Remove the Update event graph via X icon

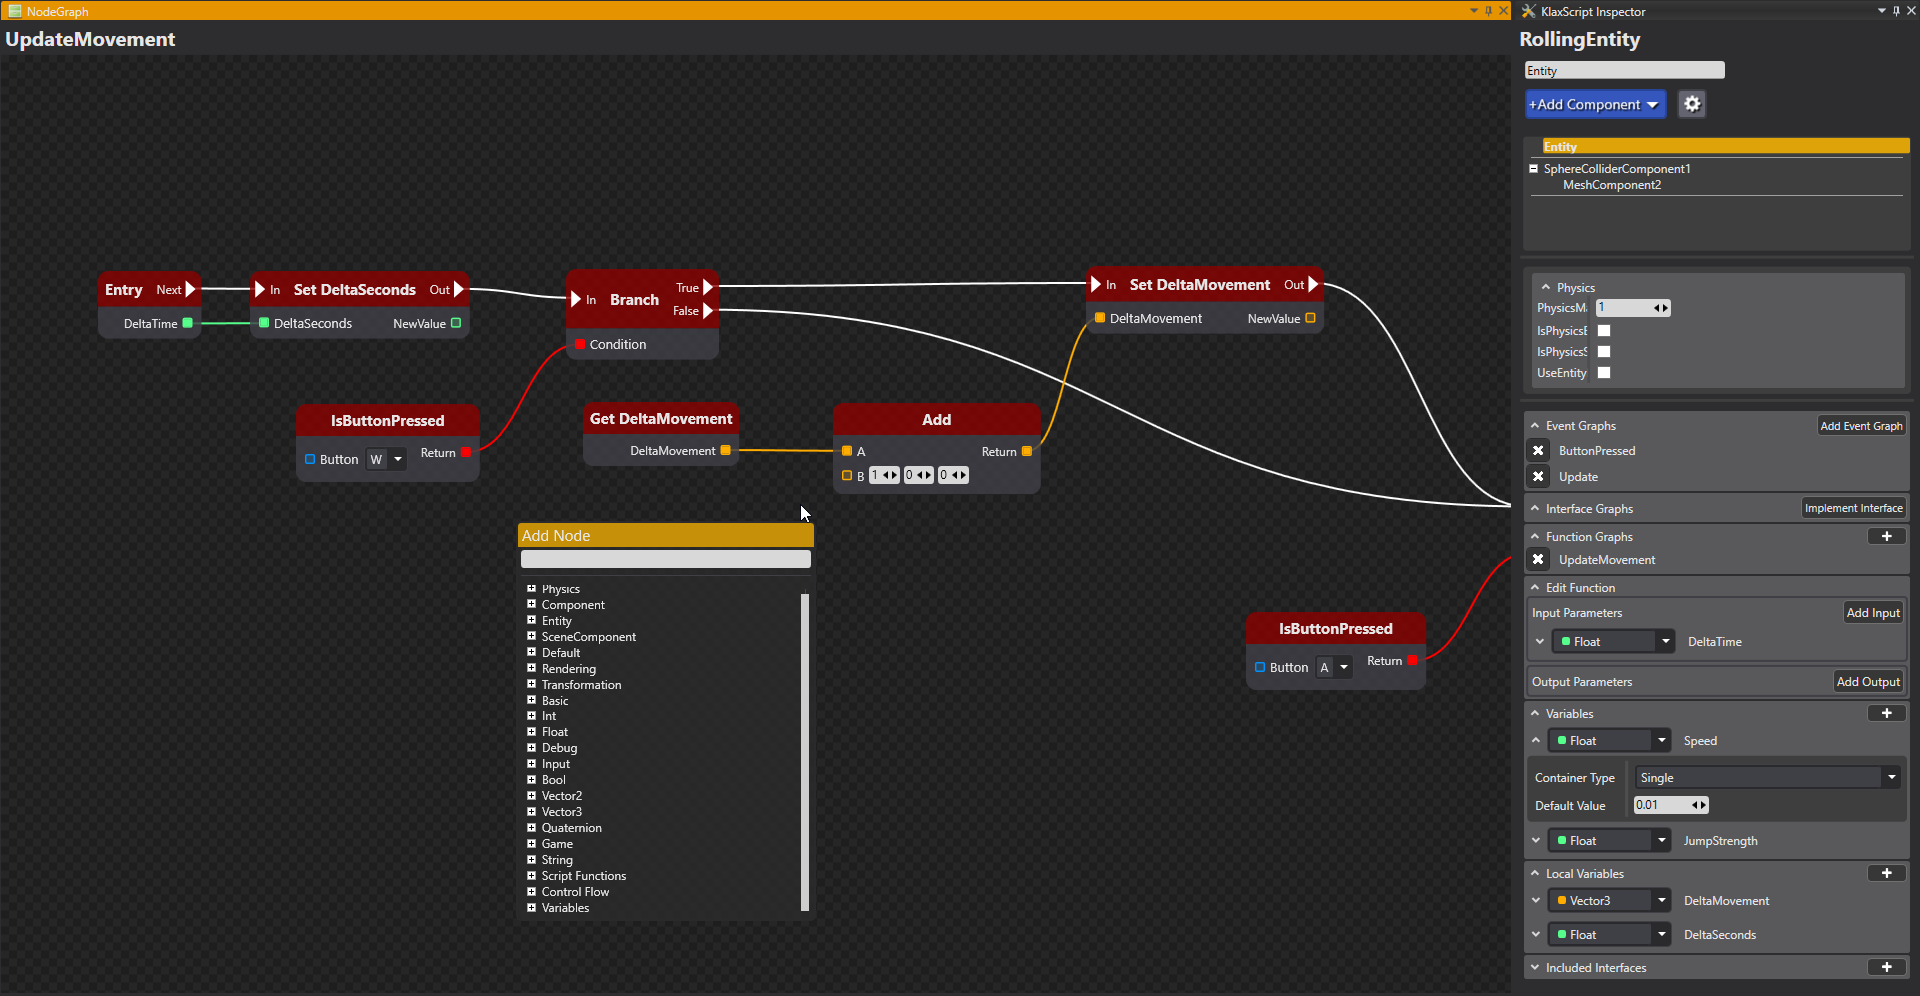pos(1538,477)
